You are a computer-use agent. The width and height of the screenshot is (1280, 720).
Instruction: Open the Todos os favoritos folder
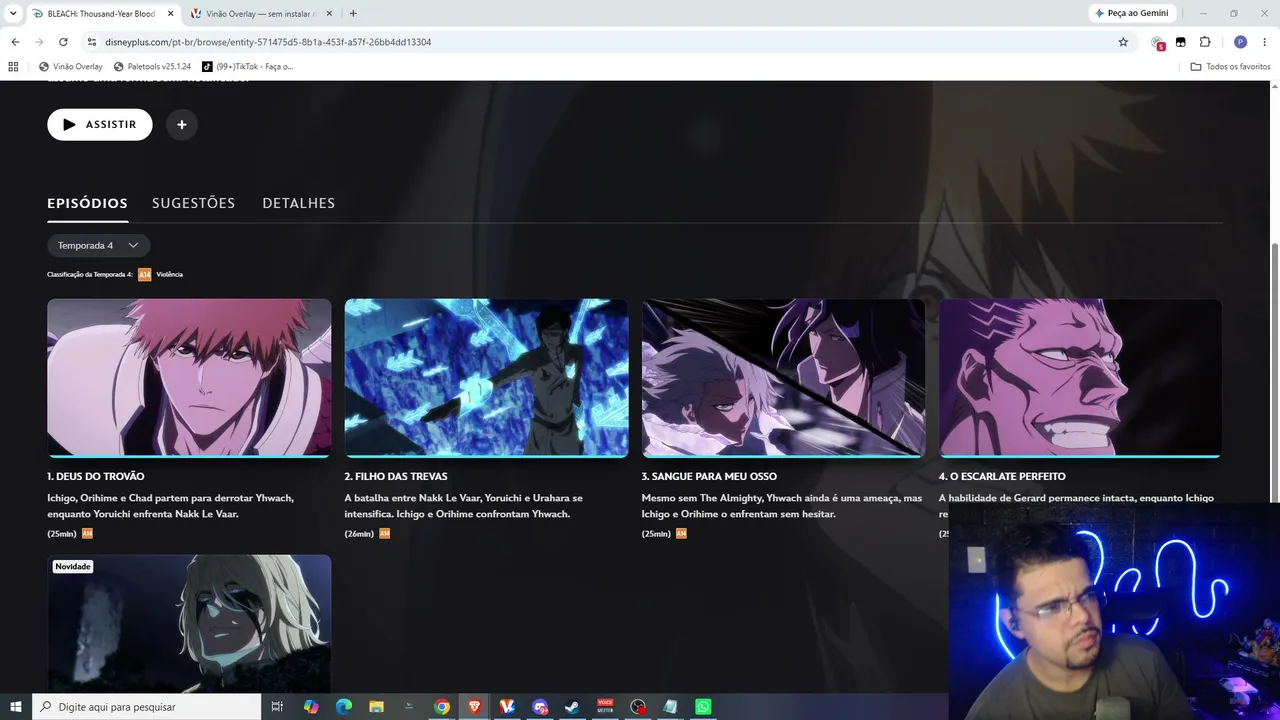pos(1230,67)
